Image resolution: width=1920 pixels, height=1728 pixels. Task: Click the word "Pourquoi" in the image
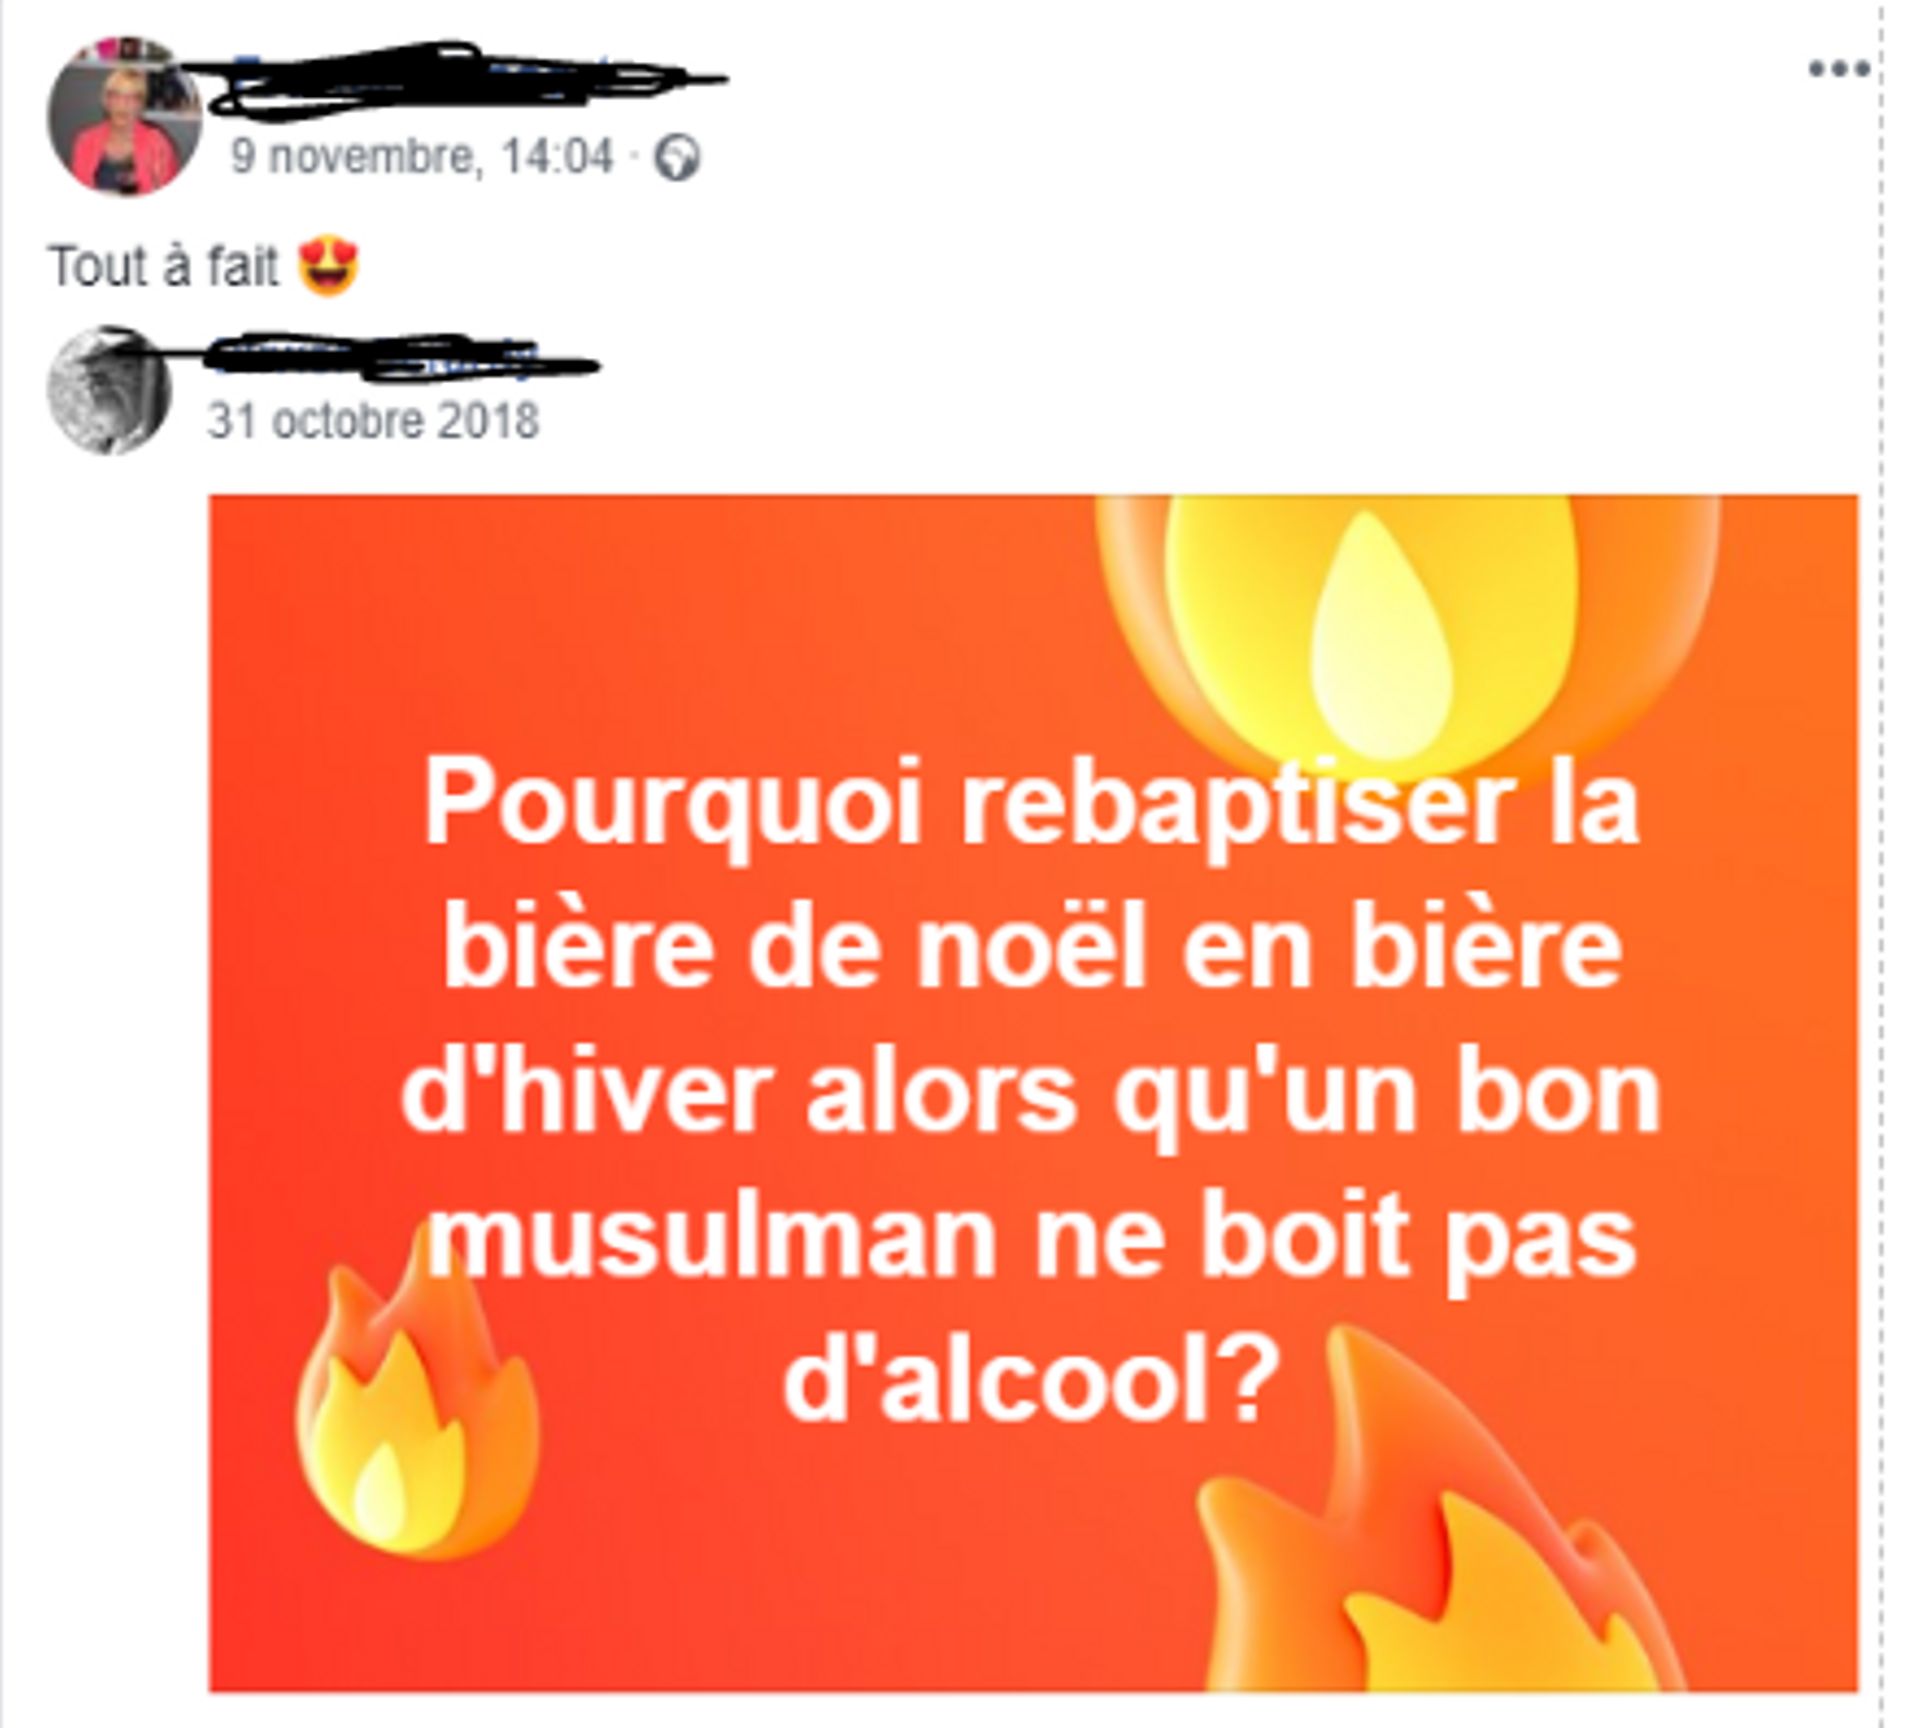click(673, 807)
